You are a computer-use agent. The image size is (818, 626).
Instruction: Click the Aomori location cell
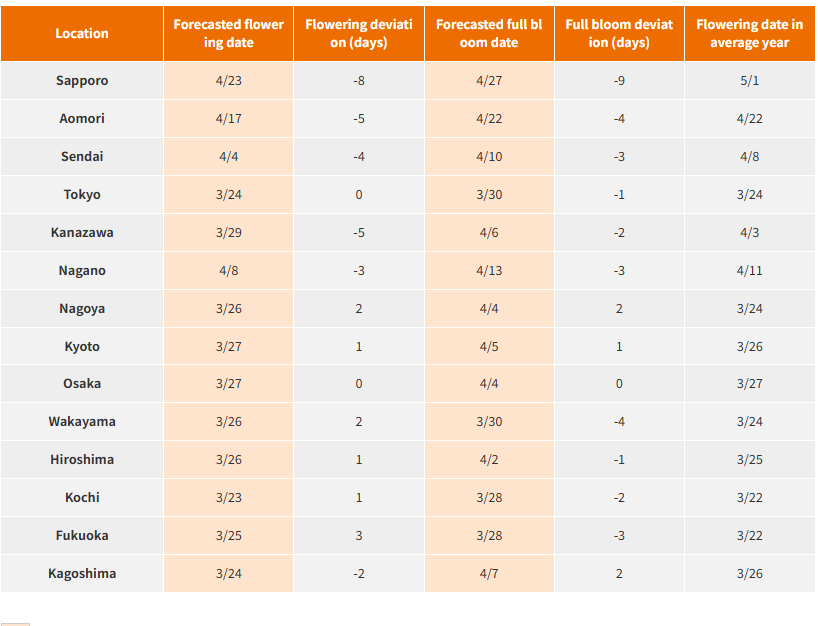tap(82, 118)
